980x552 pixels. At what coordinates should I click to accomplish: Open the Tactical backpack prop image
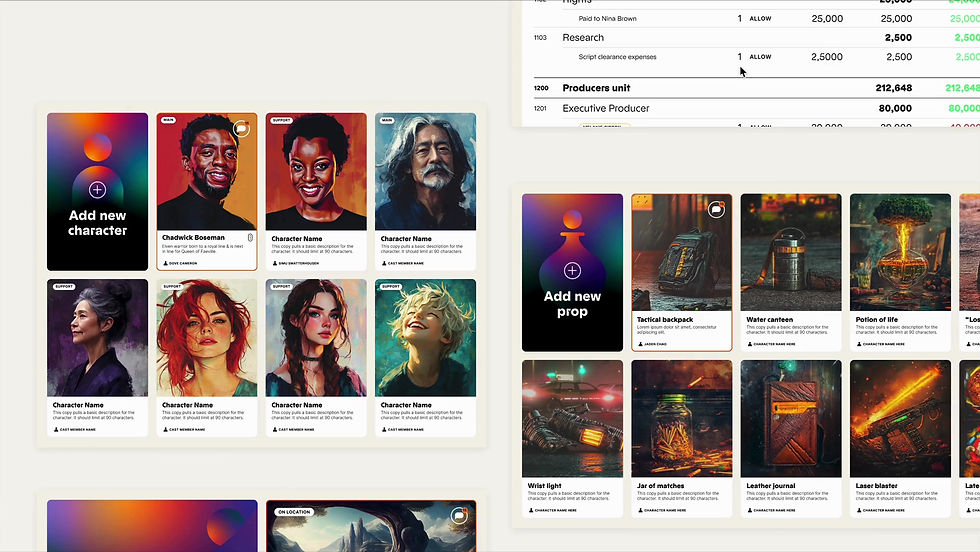coord(682,253)
